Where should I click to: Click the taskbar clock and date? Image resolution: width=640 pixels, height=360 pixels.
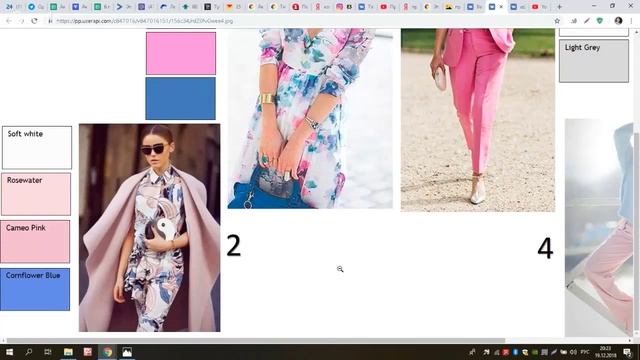pos(606,352)
